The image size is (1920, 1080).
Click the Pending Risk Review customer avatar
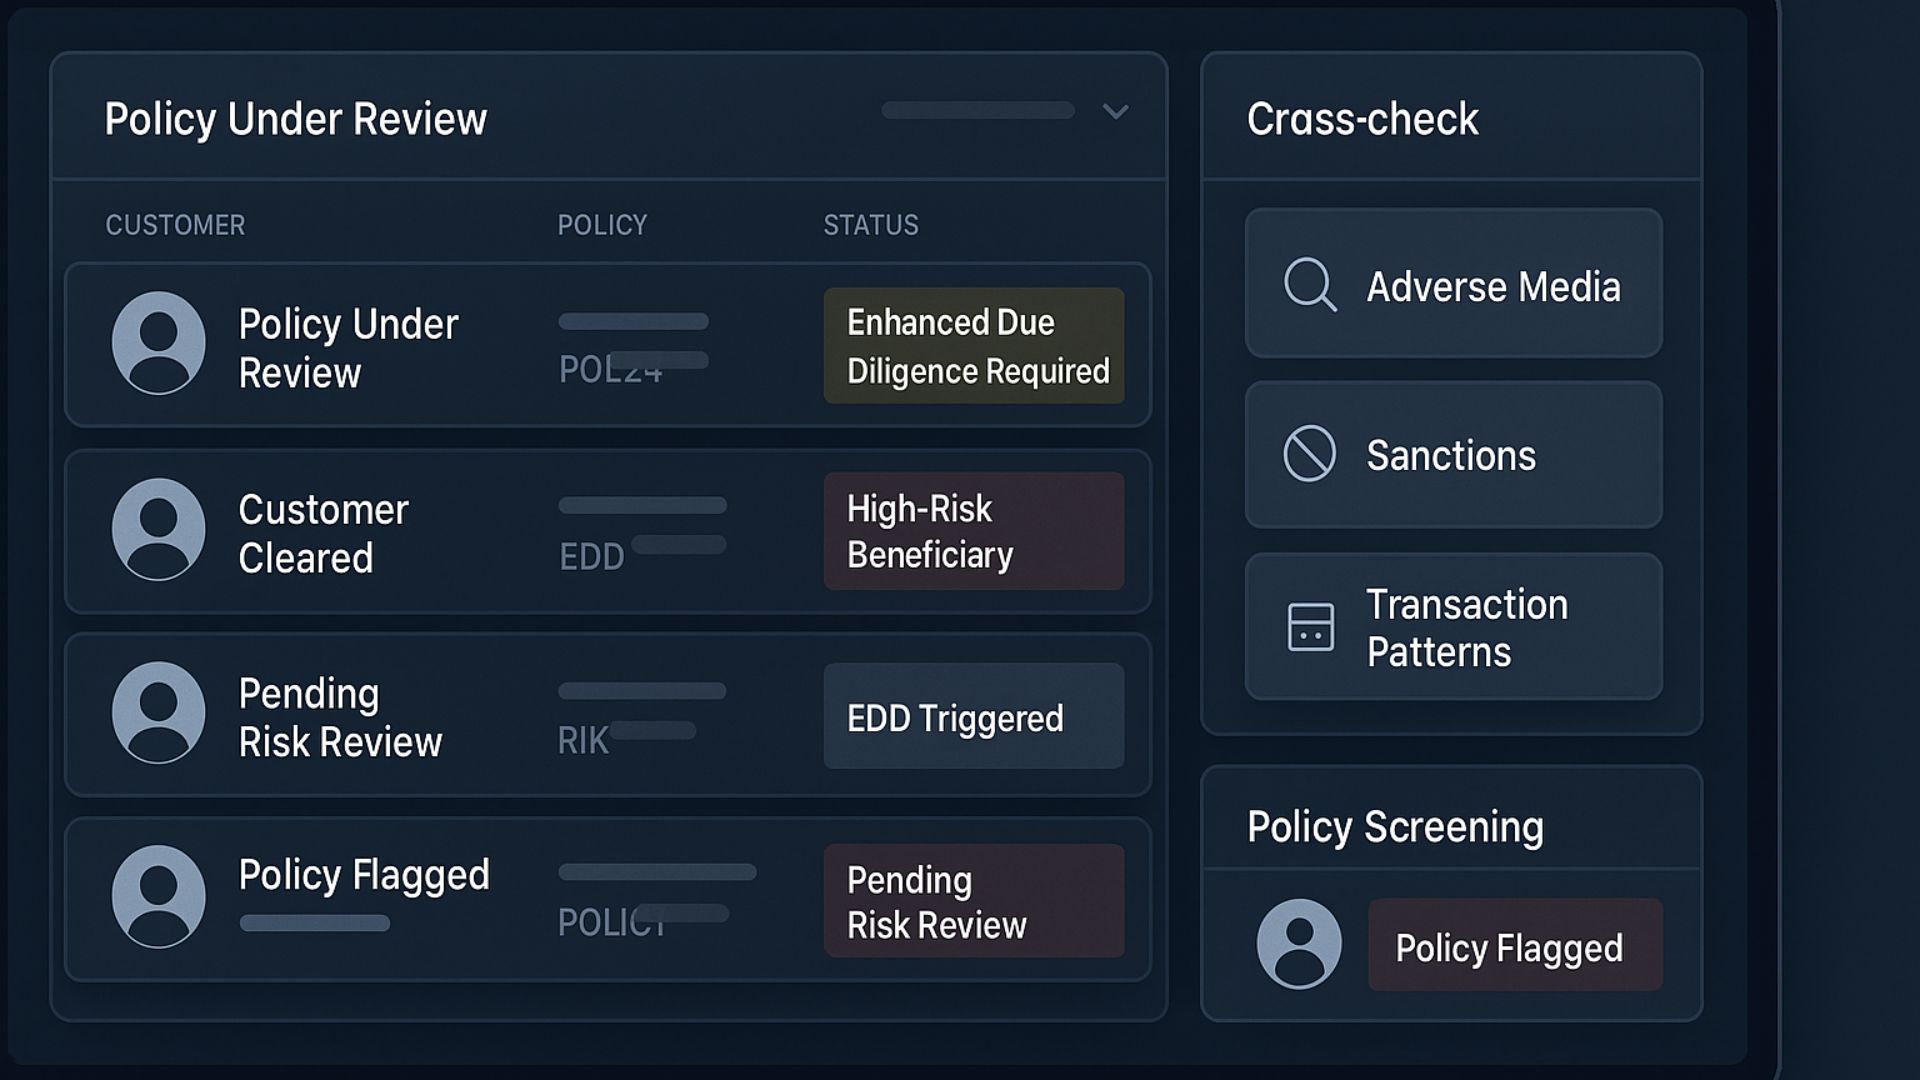pos(158,713)
